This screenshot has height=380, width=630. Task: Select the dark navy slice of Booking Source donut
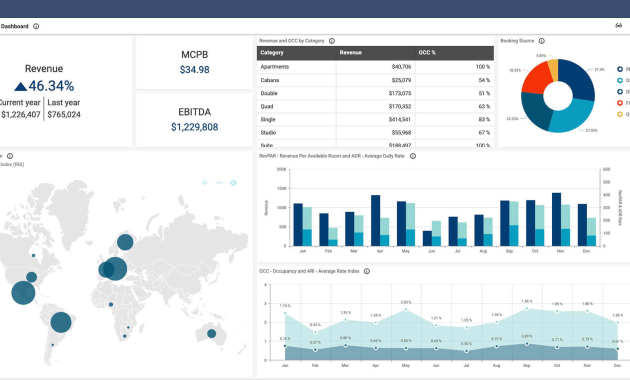pyautogui.click(x=578, y=80)
